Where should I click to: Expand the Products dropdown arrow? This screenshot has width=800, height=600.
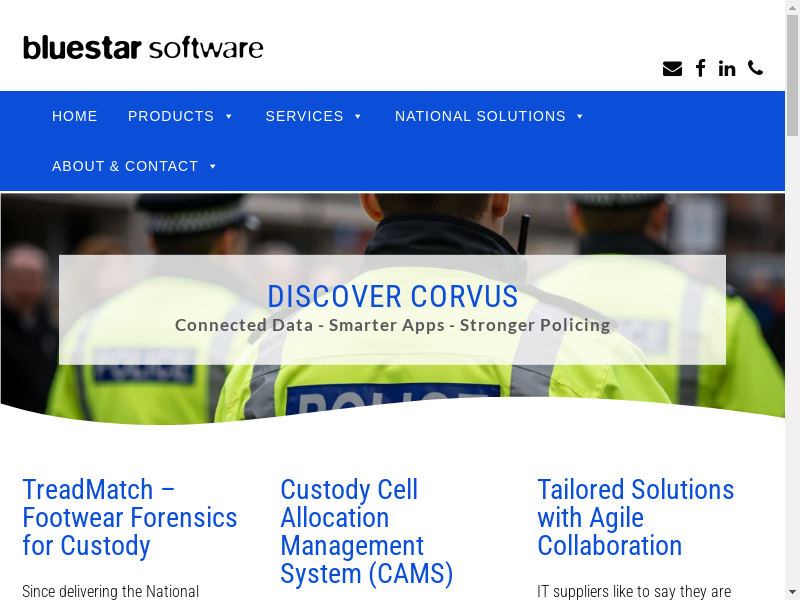(229, 117)
